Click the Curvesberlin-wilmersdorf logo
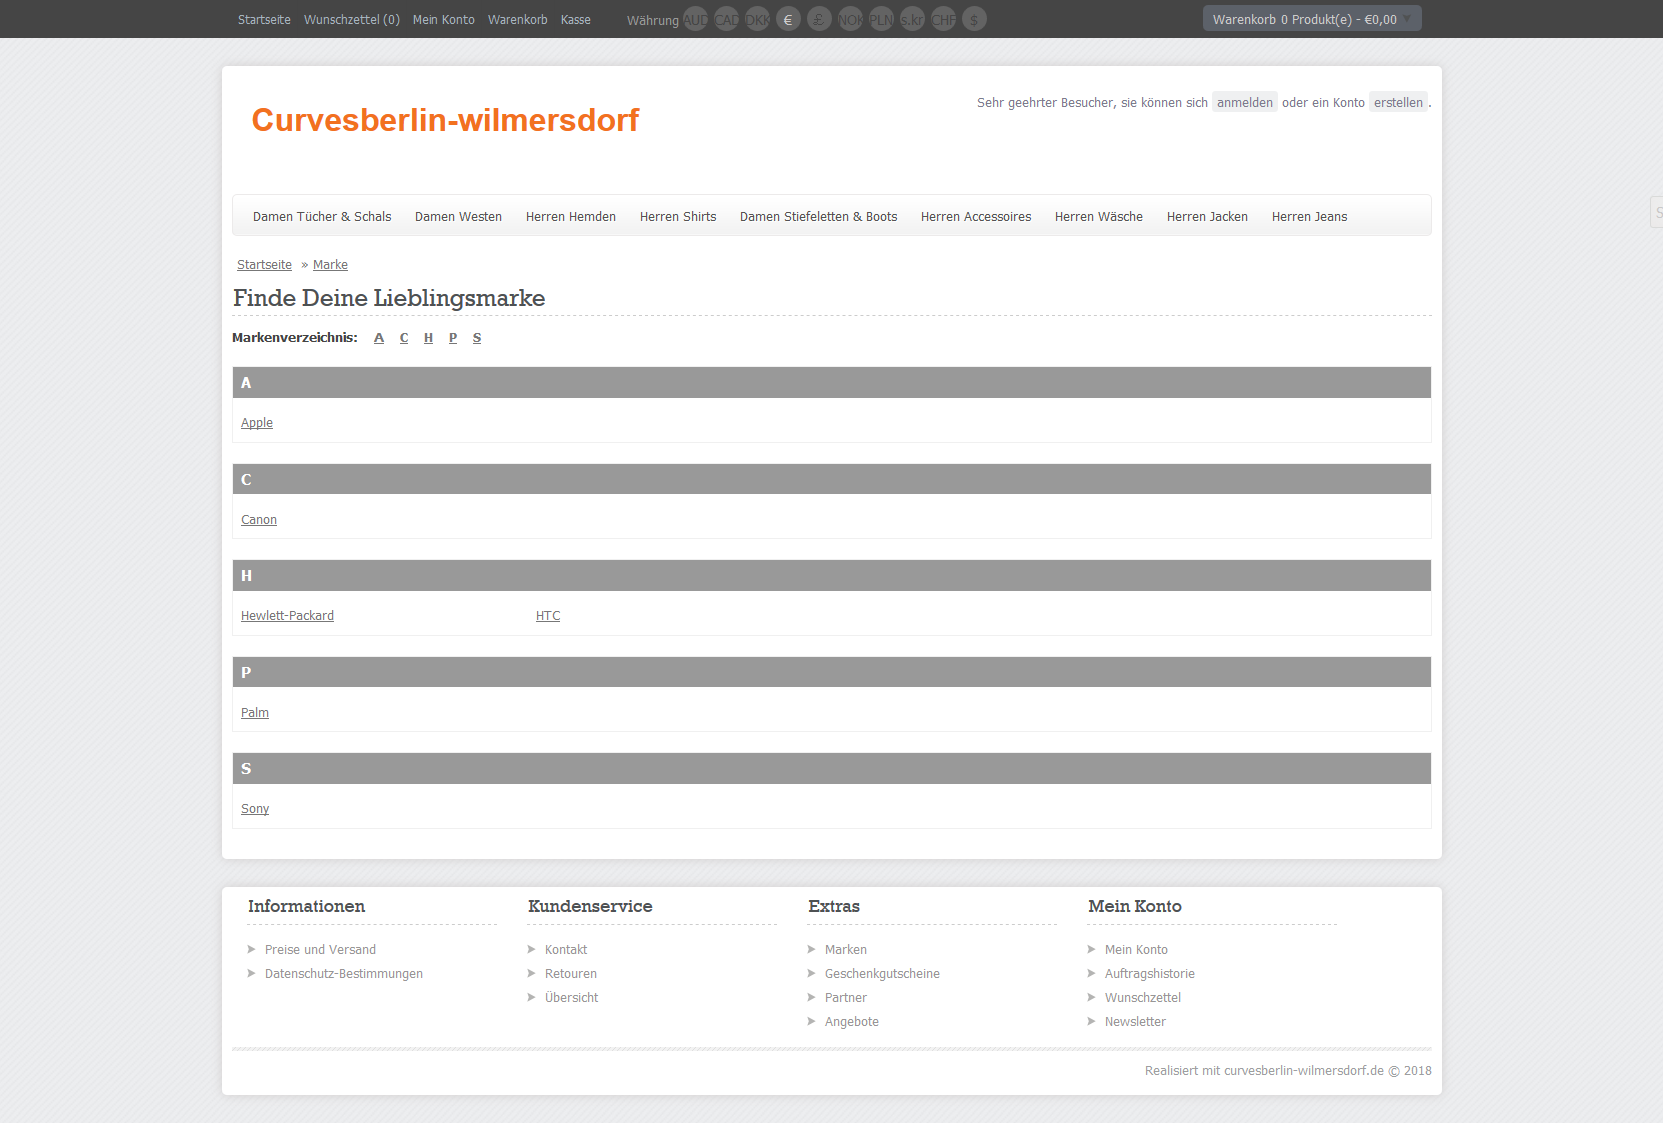This screenshot has width=1663, height=1123. pyautogui.click(x=445, y=120)
